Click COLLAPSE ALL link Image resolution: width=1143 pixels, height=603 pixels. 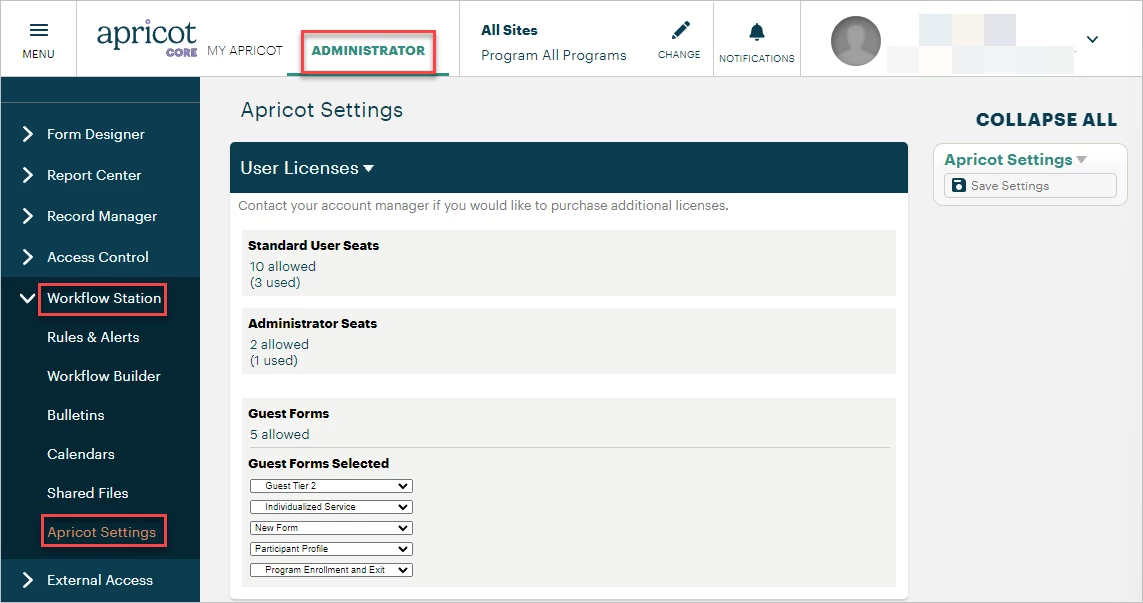(1046, 120)
